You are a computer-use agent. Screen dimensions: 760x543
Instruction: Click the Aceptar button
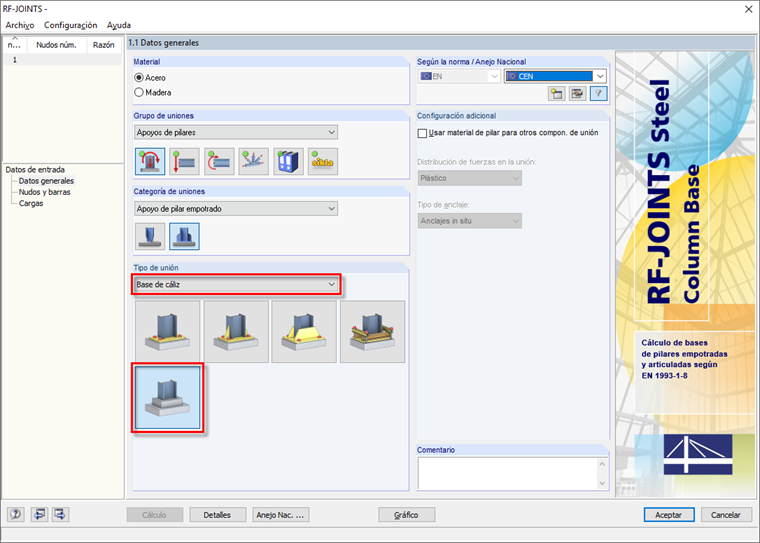pos(669,515)
